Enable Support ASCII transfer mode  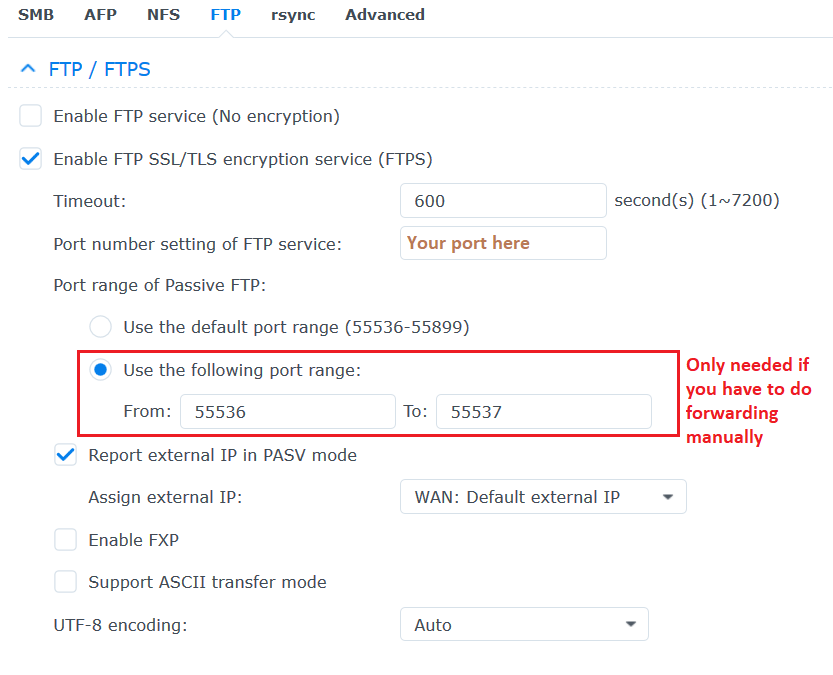coord(65,582)
